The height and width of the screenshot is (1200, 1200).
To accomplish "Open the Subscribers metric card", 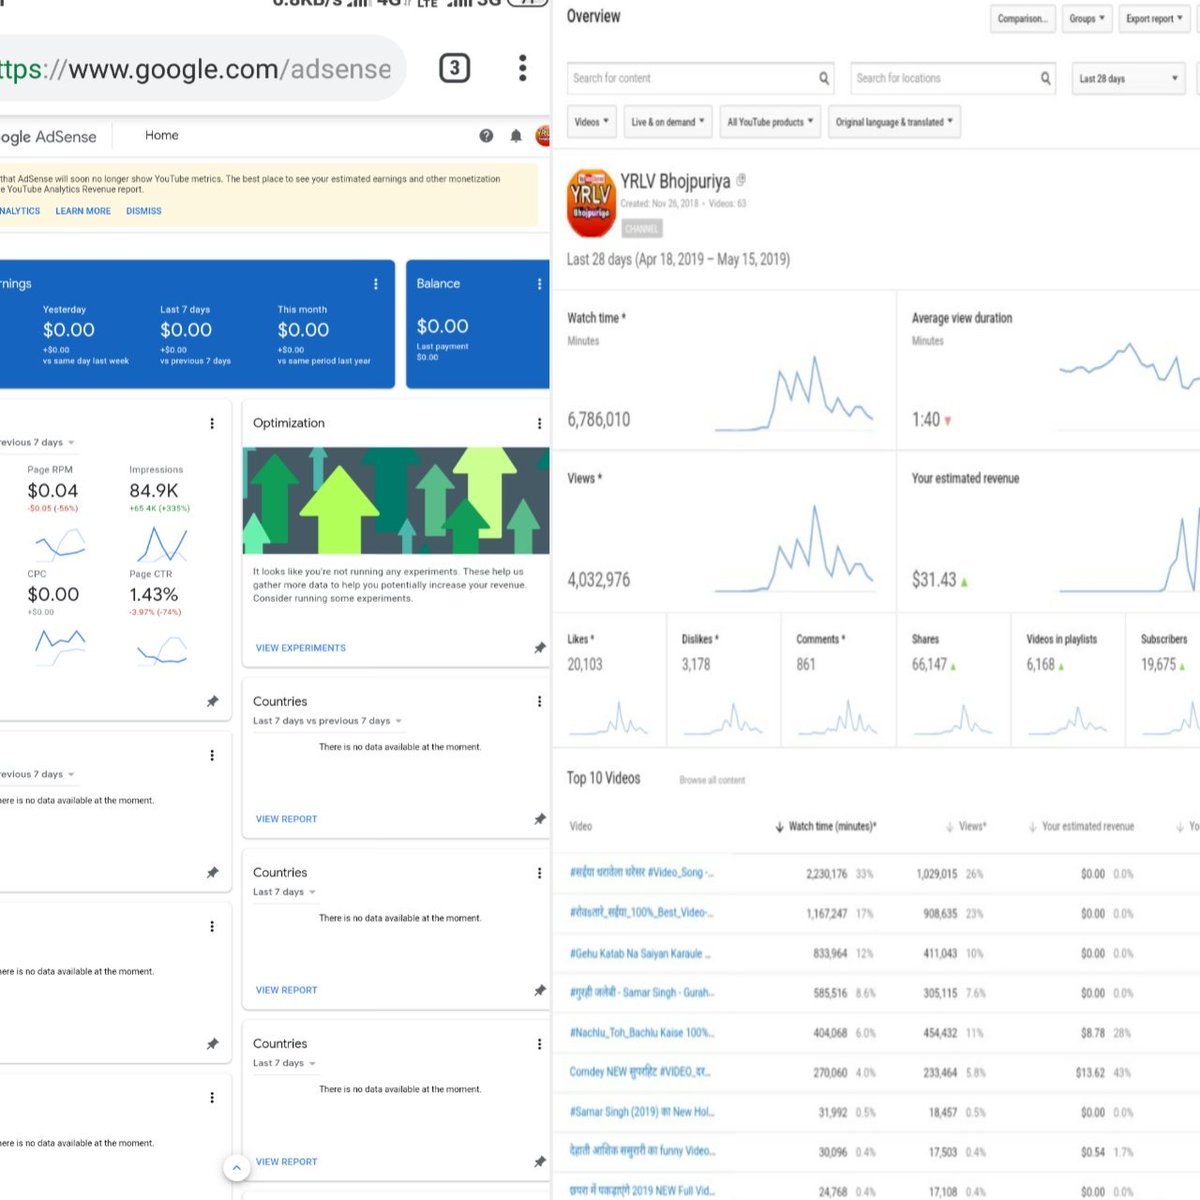I will (1164, 680).
